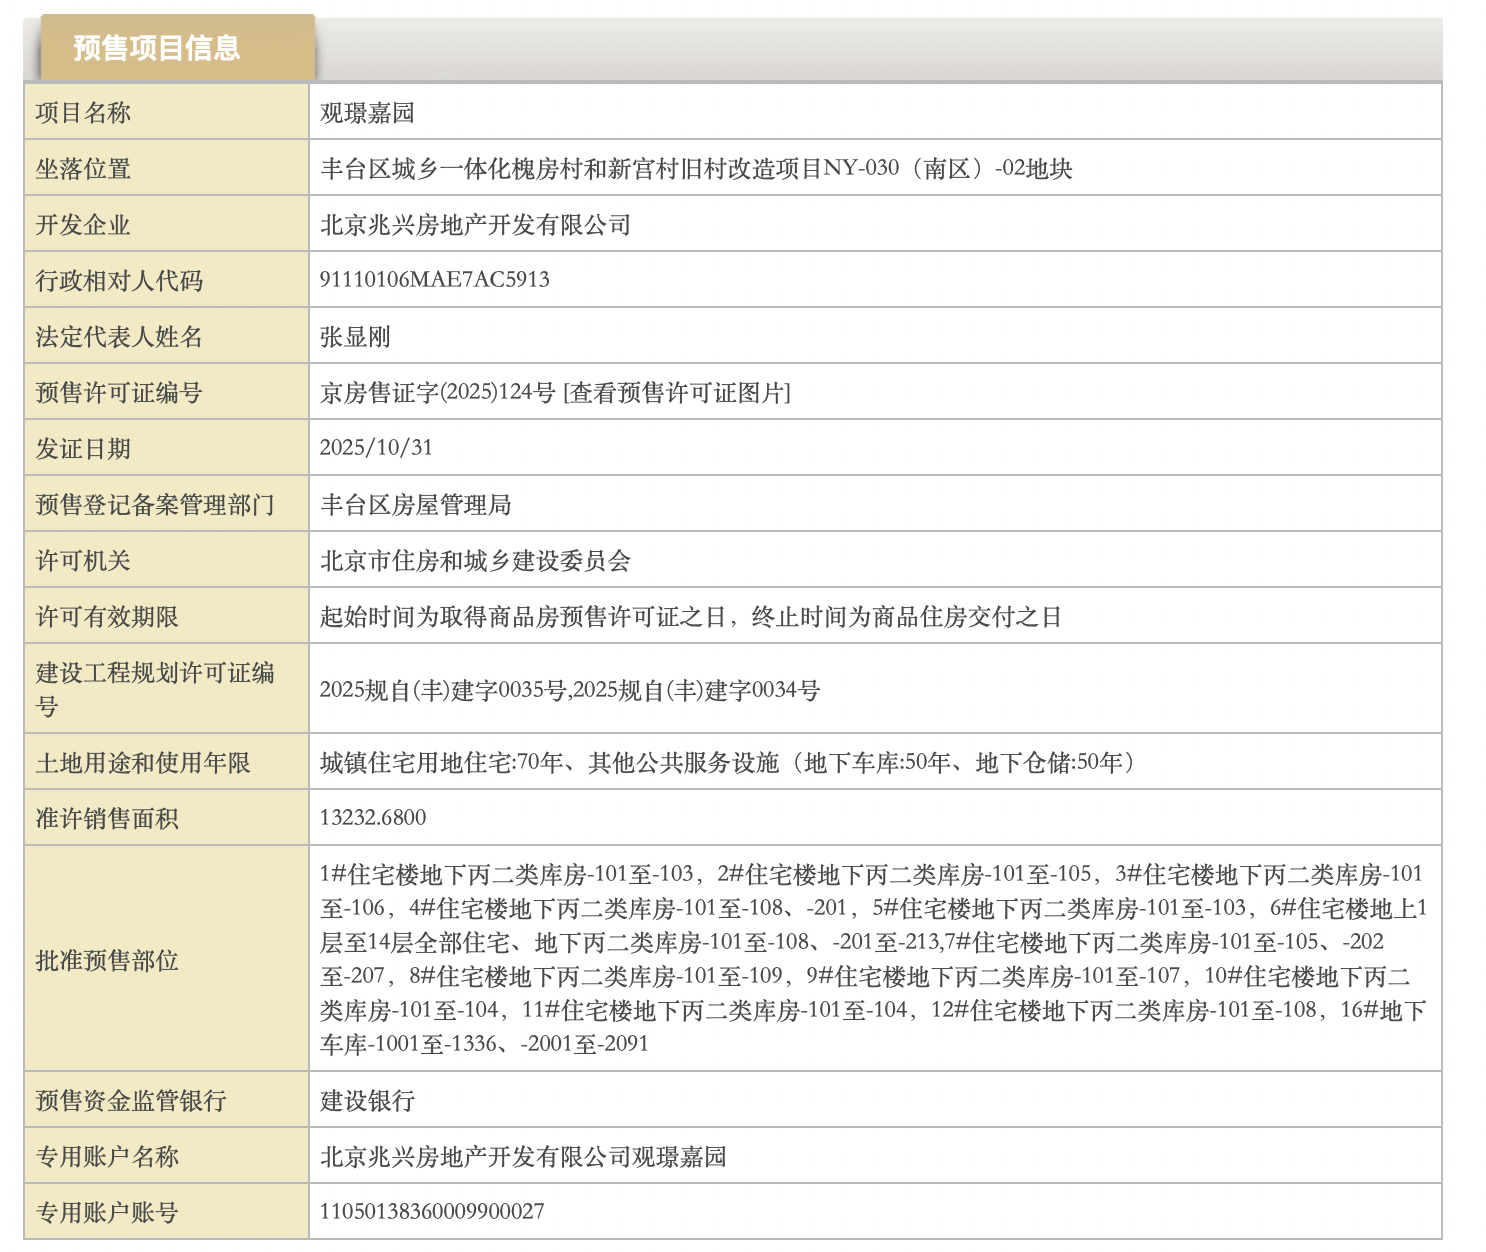
Task: Click the location text starting with 丰台区城乡一体化
Action: coord(695,169)
